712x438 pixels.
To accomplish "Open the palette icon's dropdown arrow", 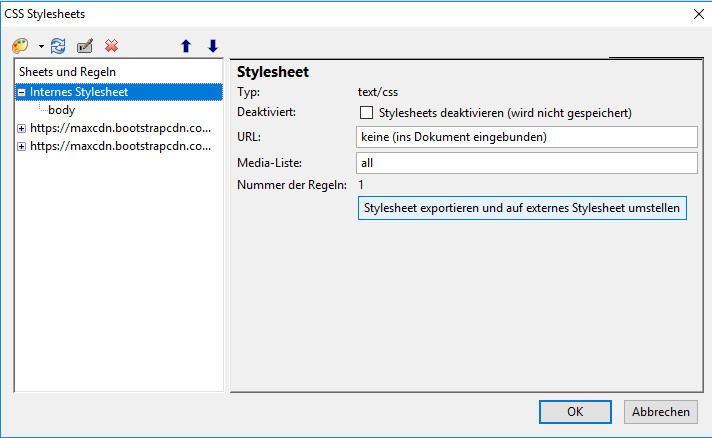I will coord(40,47).
